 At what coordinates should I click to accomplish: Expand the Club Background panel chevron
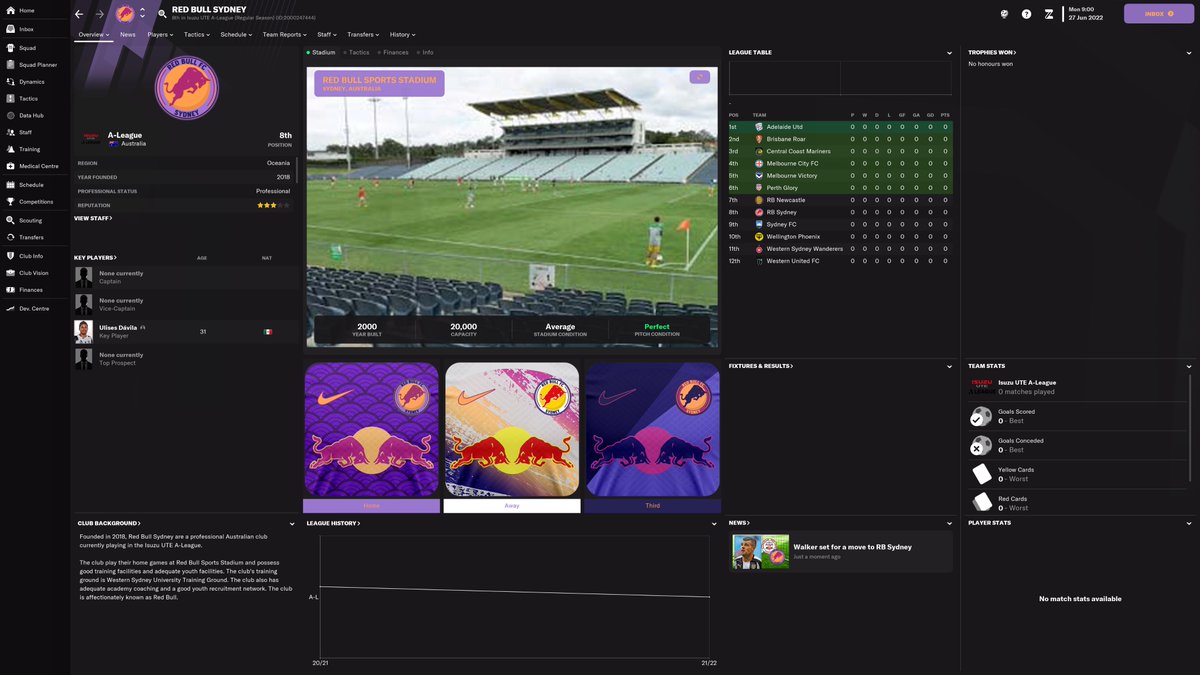point(292,523)
